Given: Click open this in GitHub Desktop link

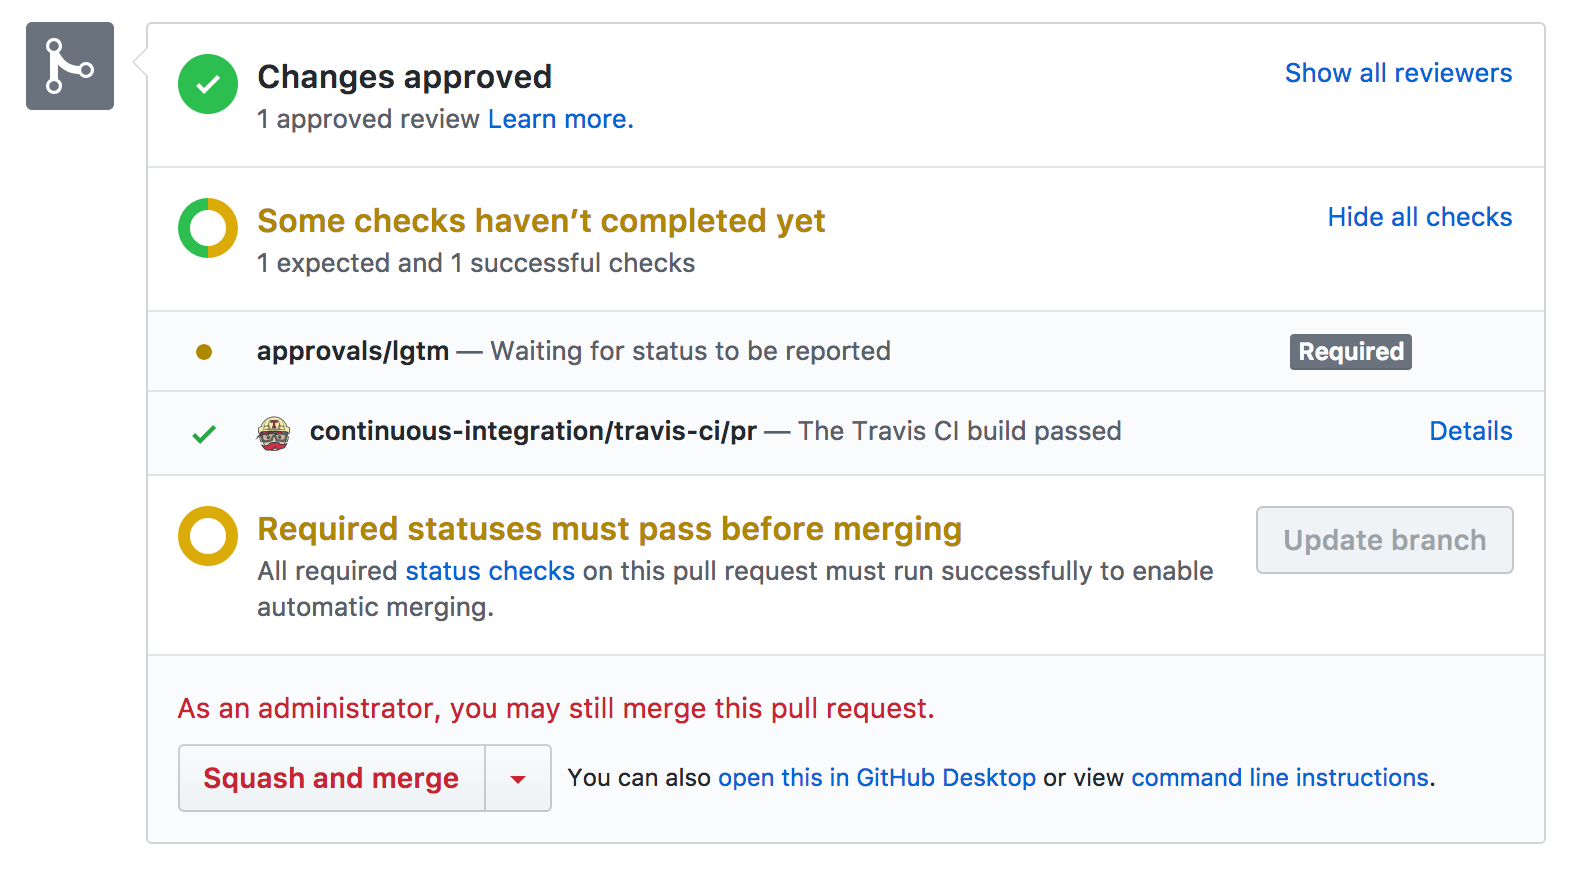Looking at the screenshot, I should (876, 778).
